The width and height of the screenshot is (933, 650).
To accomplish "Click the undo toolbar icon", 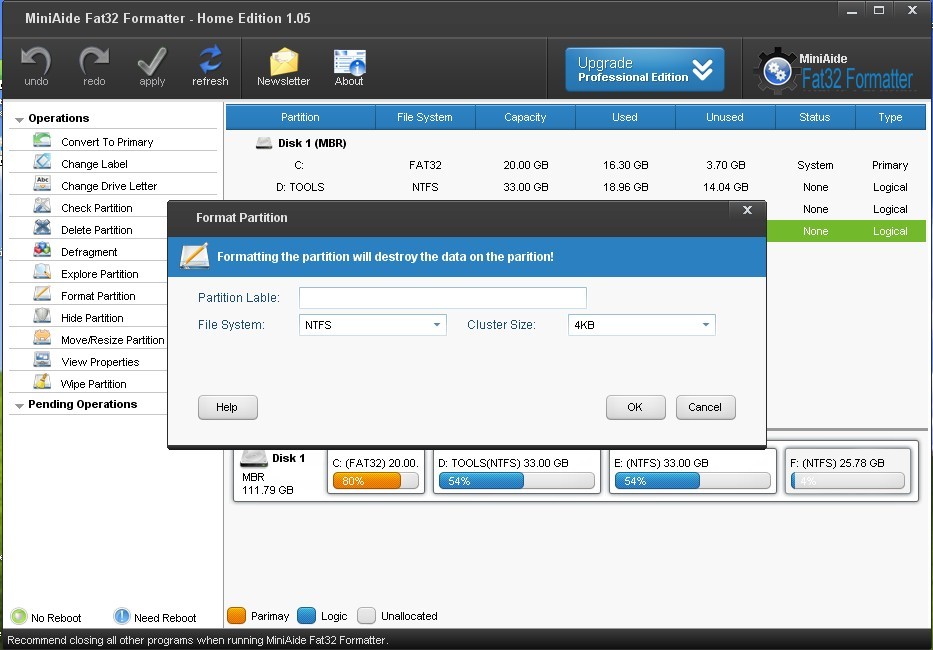I will pos(36,61).
